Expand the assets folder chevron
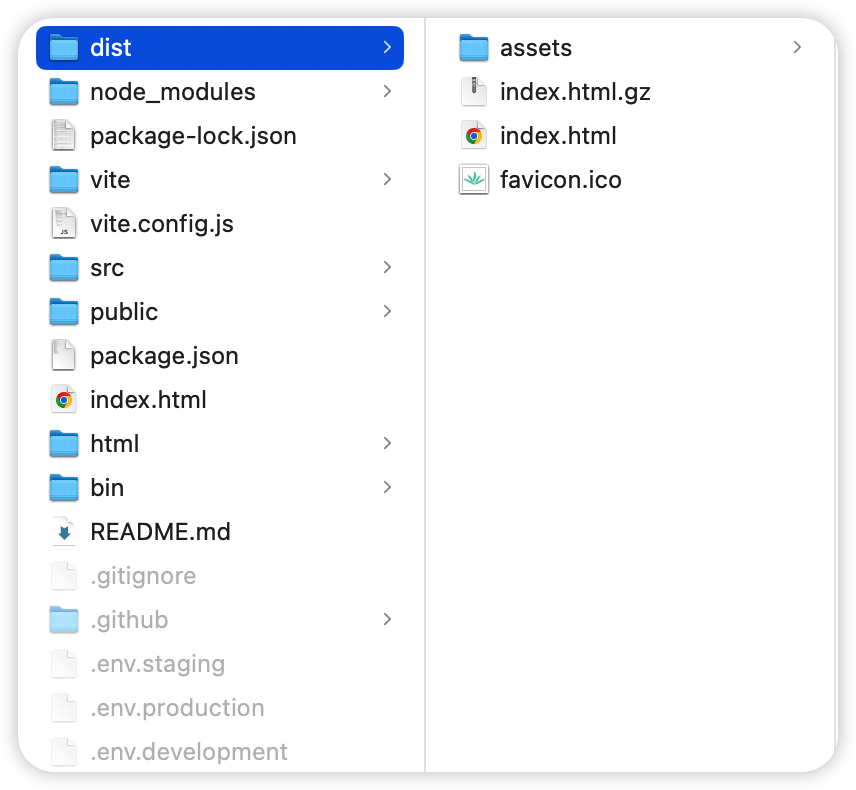 (797, 48)
